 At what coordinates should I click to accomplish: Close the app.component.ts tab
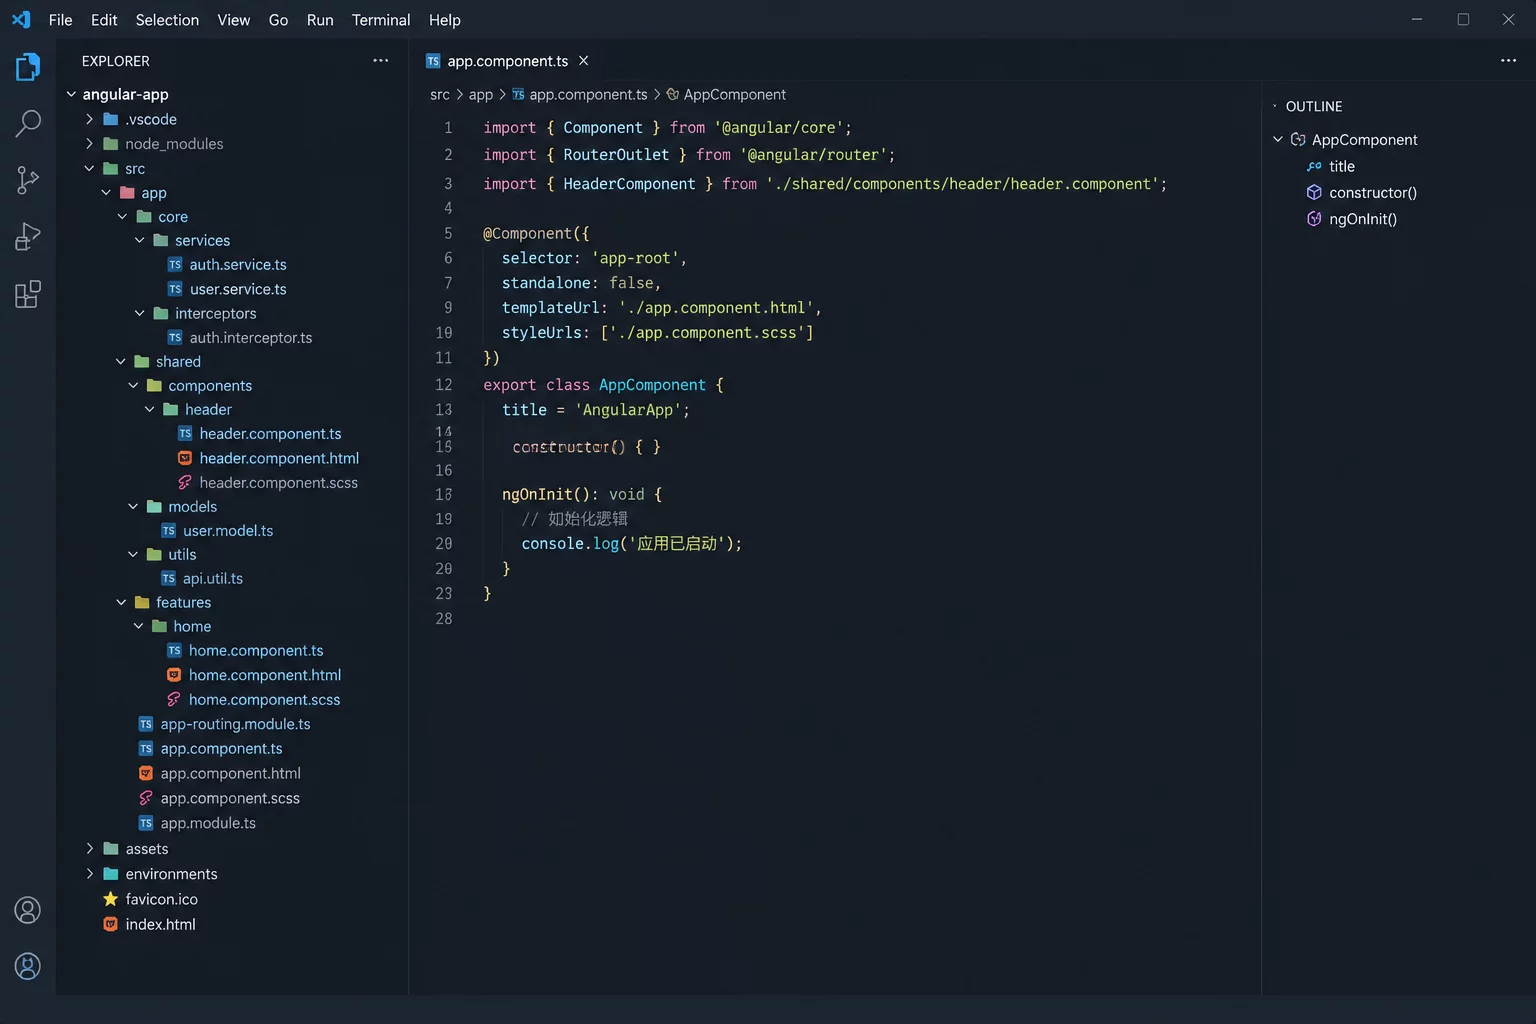click(583, 61)
